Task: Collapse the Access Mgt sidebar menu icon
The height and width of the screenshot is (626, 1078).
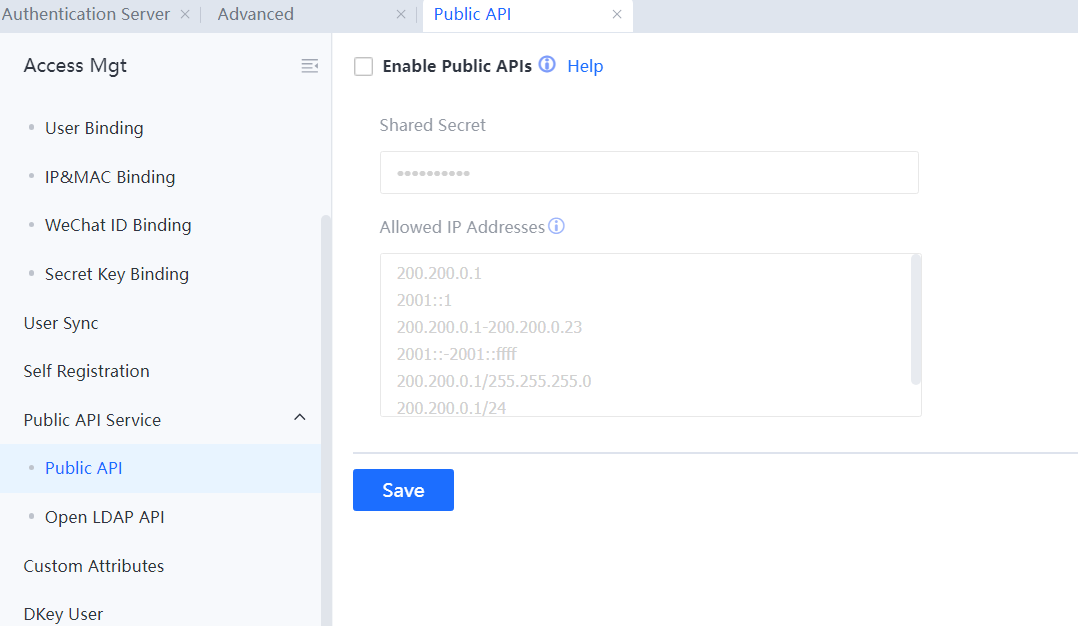Action: pyautogui.click(x=310, y=66)
